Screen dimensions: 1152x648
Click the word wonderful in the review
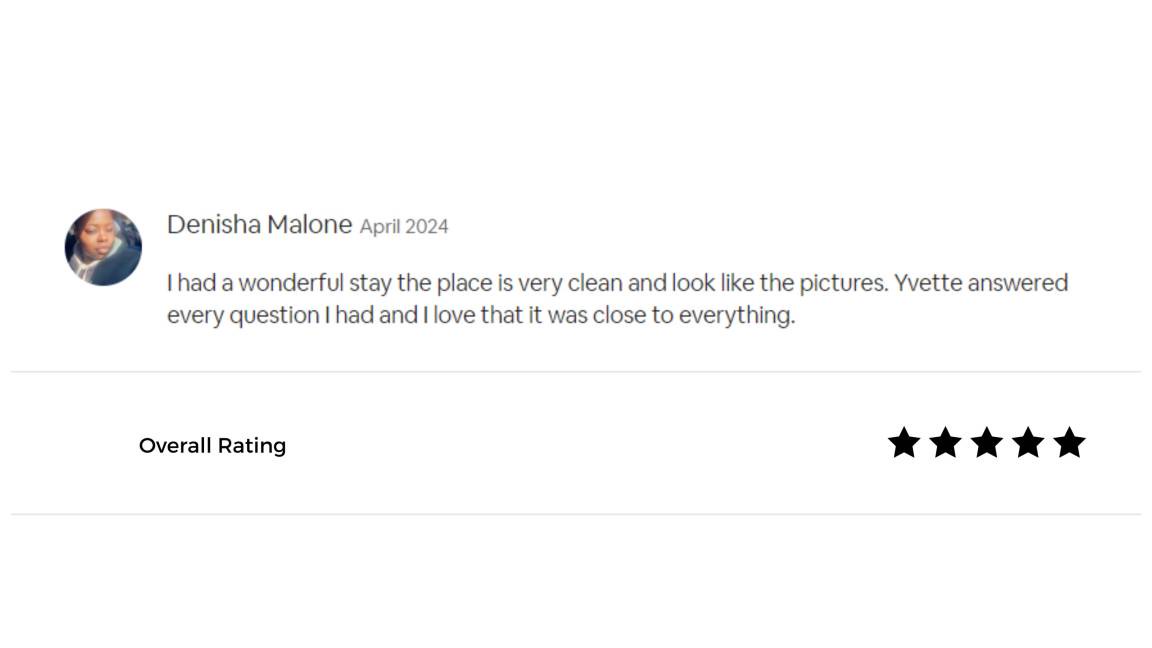(x=291, y=283)
